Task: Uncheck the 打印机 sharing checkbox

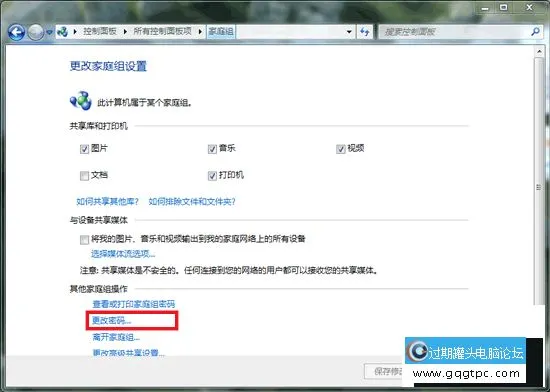Action: [x=212, y=176]
